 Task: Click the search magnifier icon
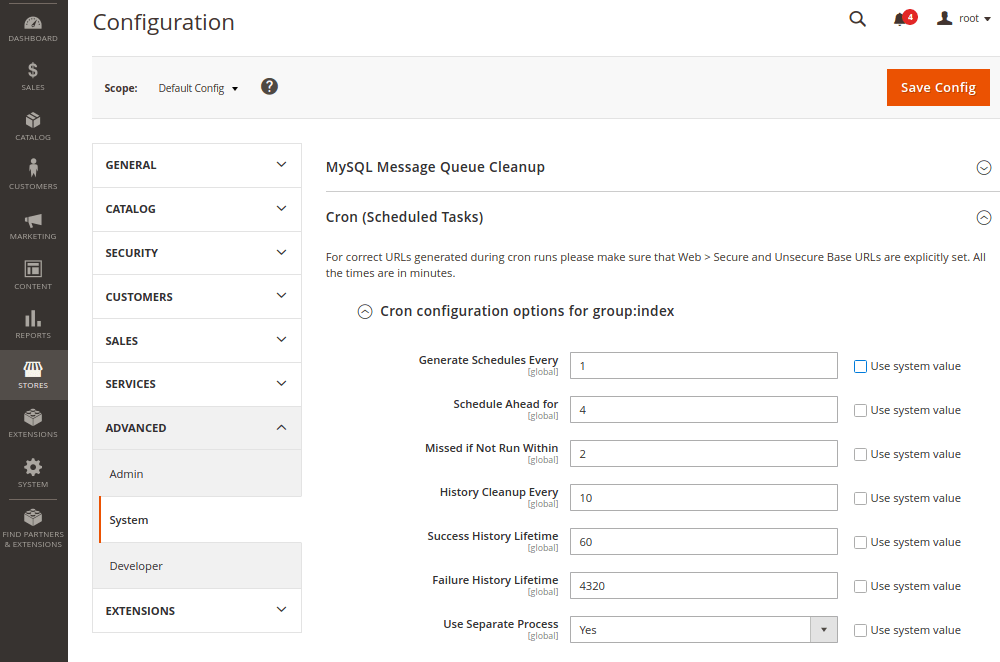click(x=857, y=19)
